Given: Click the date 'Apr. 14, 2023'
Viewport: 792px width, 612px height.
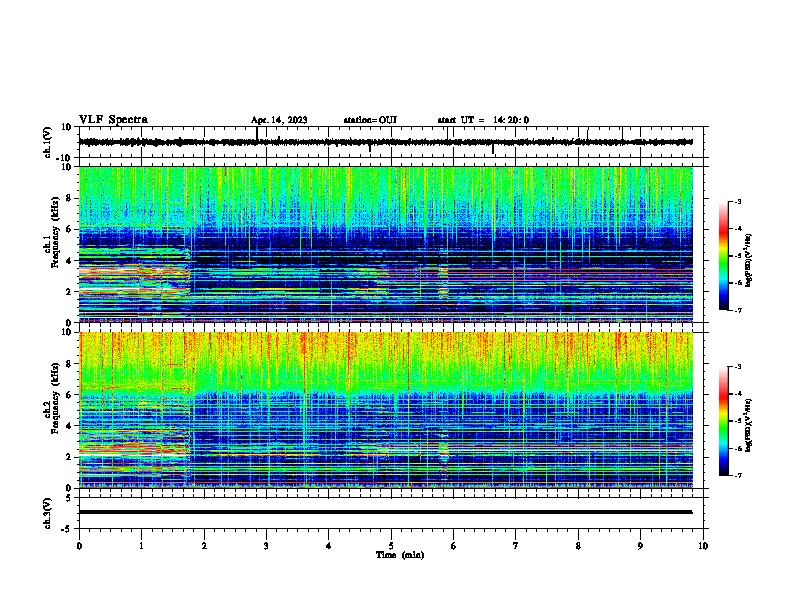Looking at the screenshot, I should click(279, 120).
